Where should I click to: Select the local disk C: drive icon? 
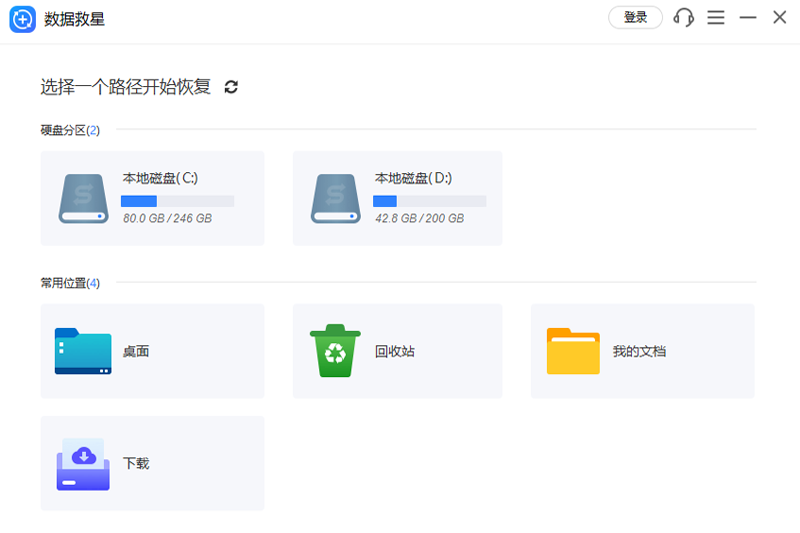[83, 198]
